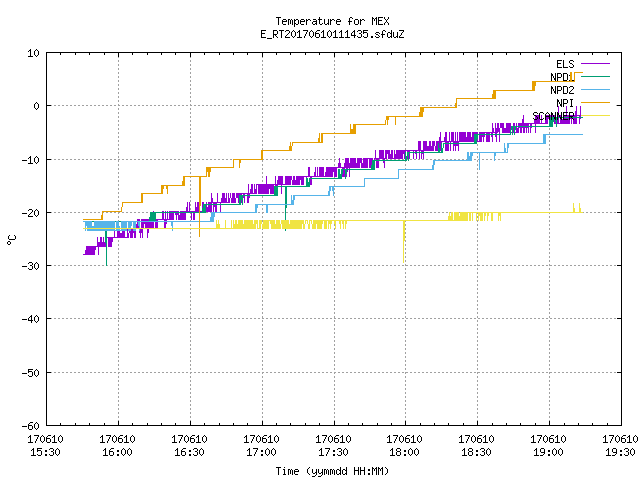640x480 pixels.
Task: Click the x-axis time label 18:30
Action: coord(476,452)
